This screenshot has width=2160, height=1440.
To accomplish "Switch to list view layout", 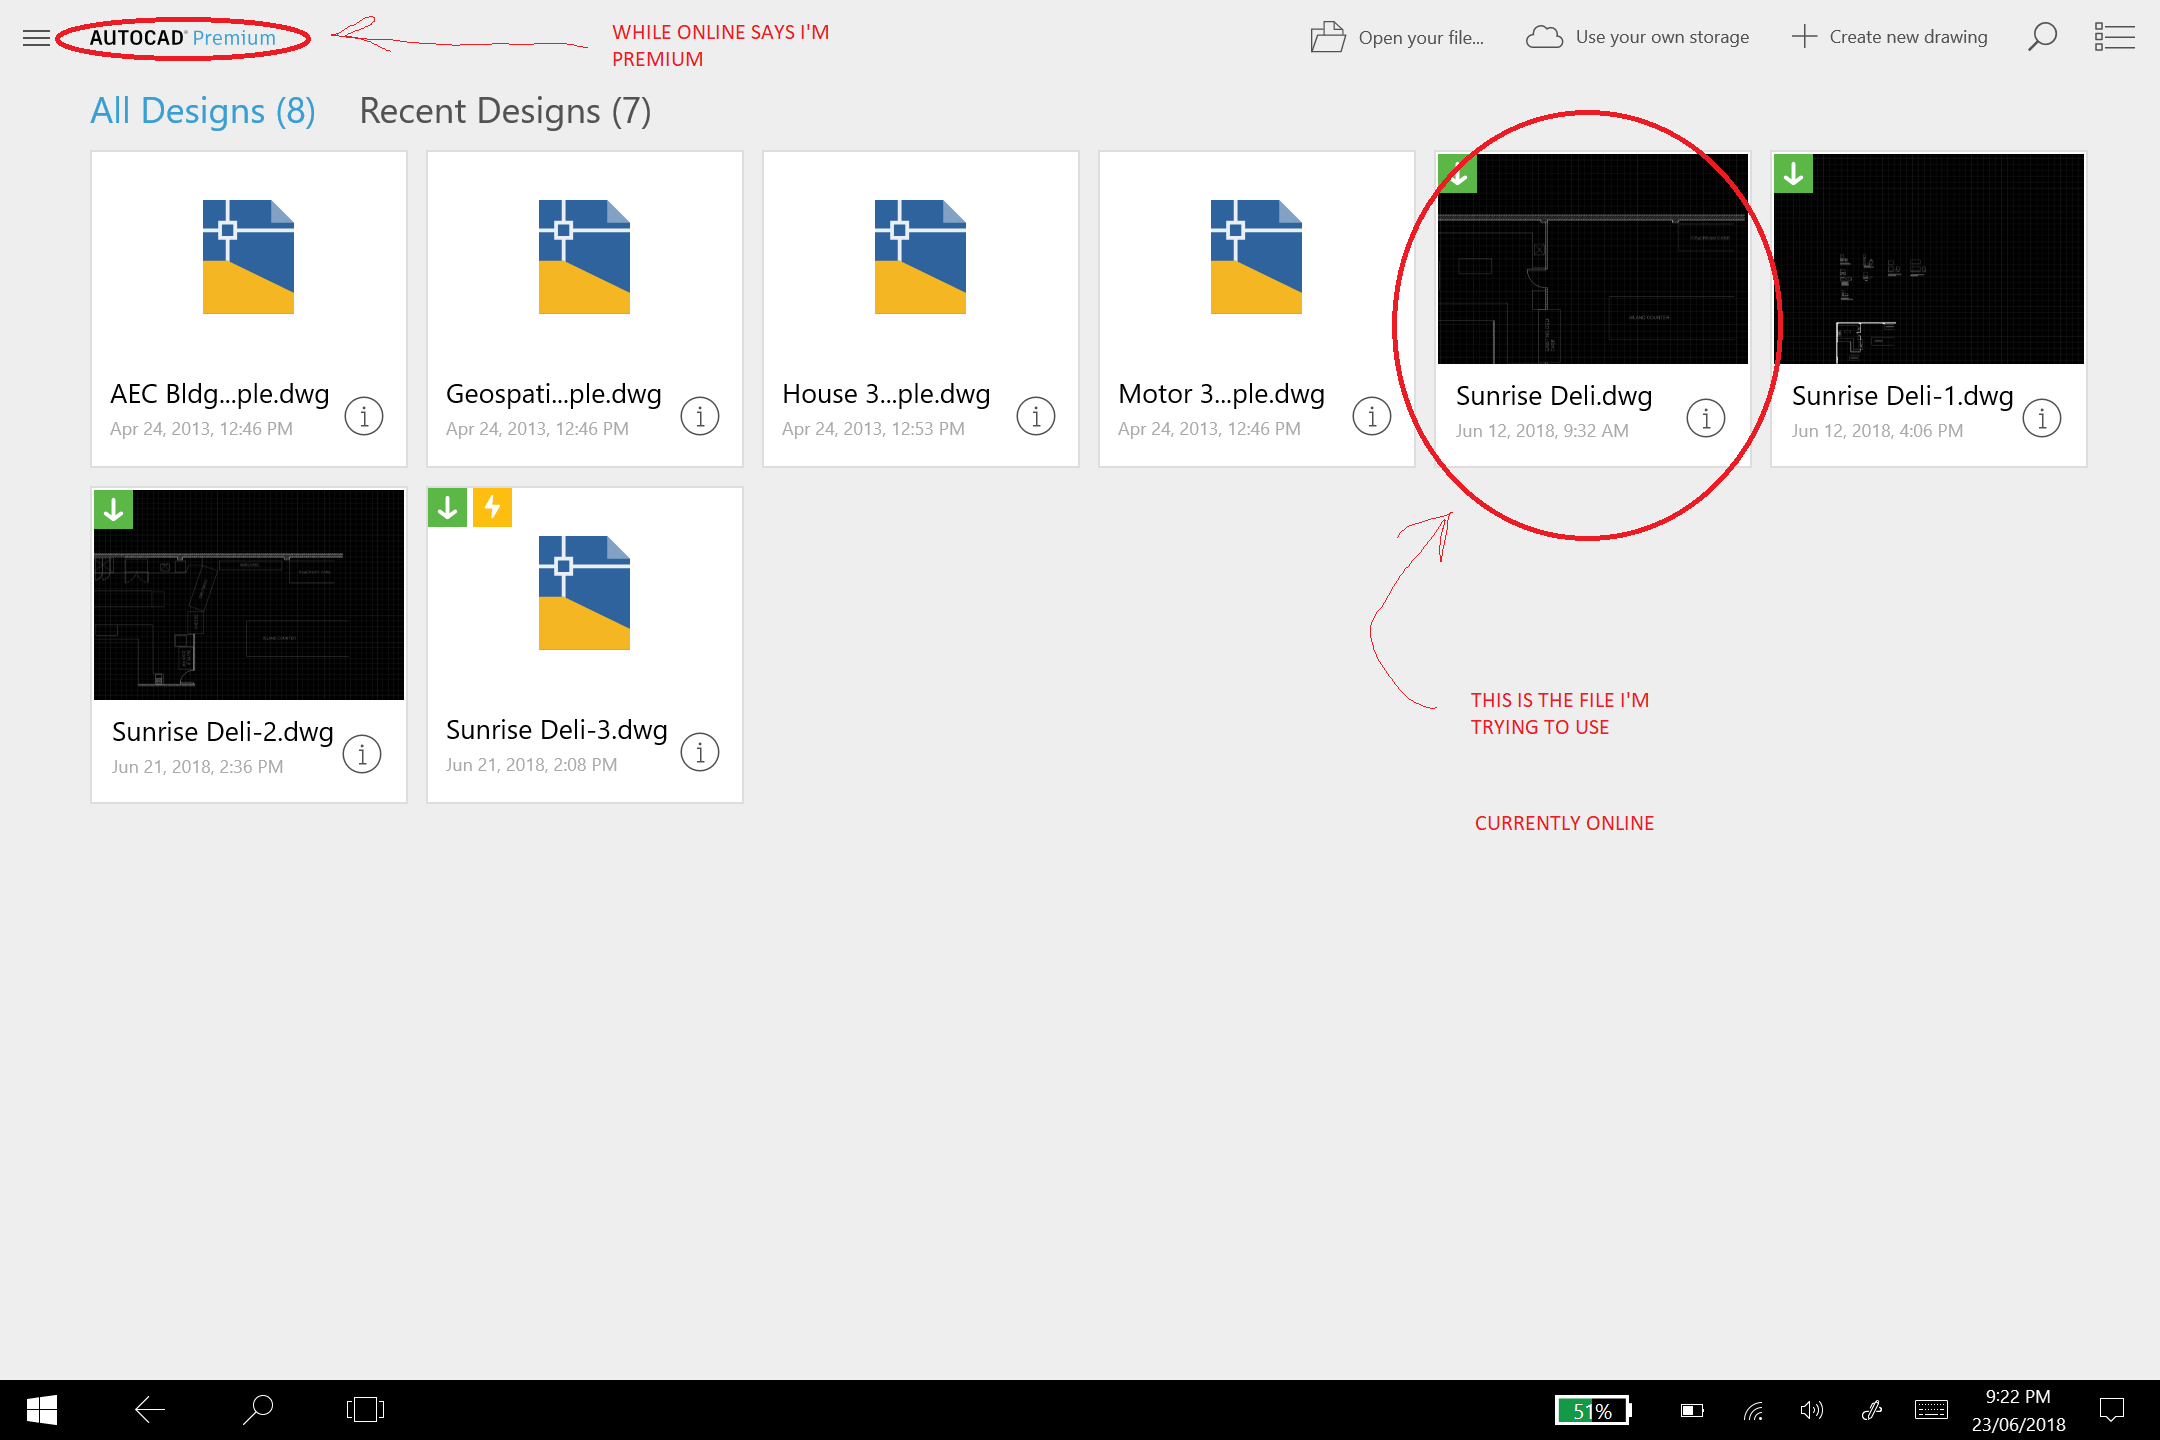I will pyautogui.click(x=2114, y=37).
